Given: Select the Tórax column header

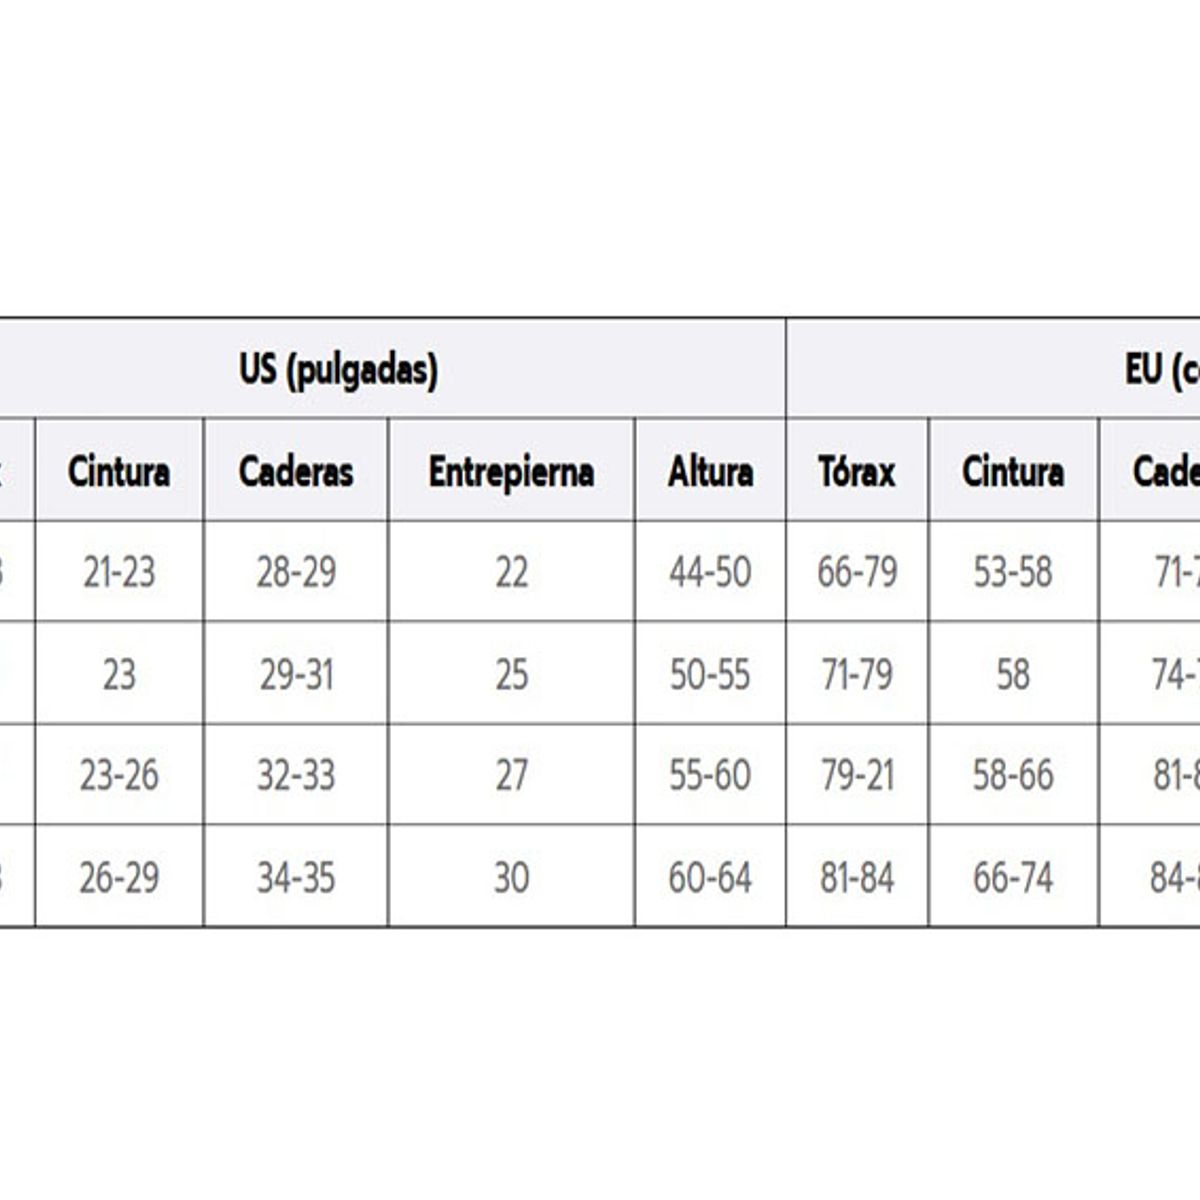Looking at the screenshot, I should 857,471.
